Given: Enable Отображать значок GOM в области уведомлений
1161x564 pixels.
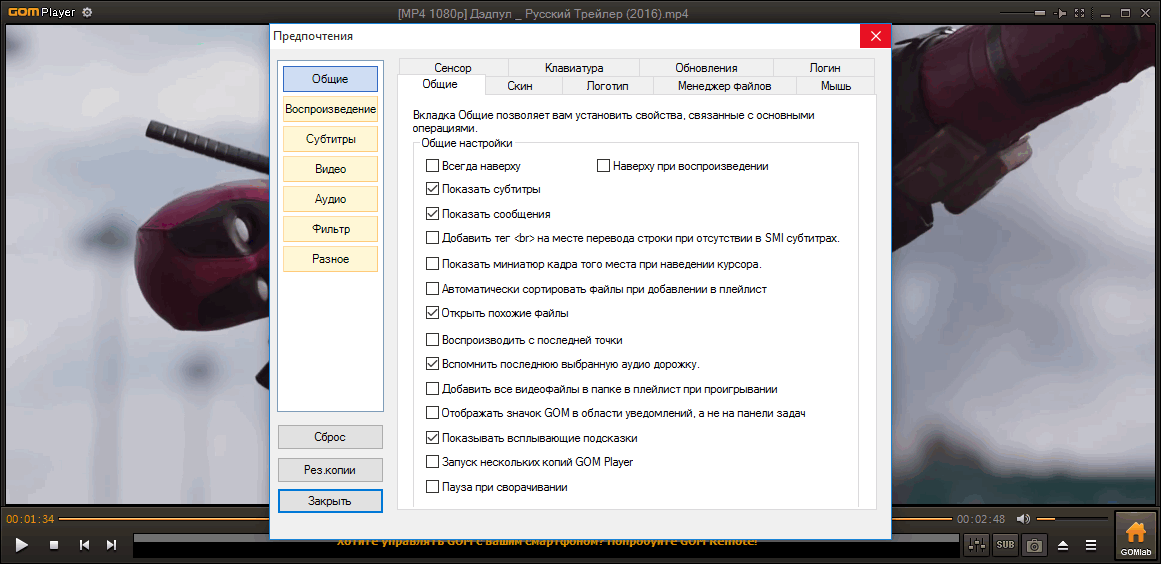Looking at the screenshot, I should tap(432, 413).
